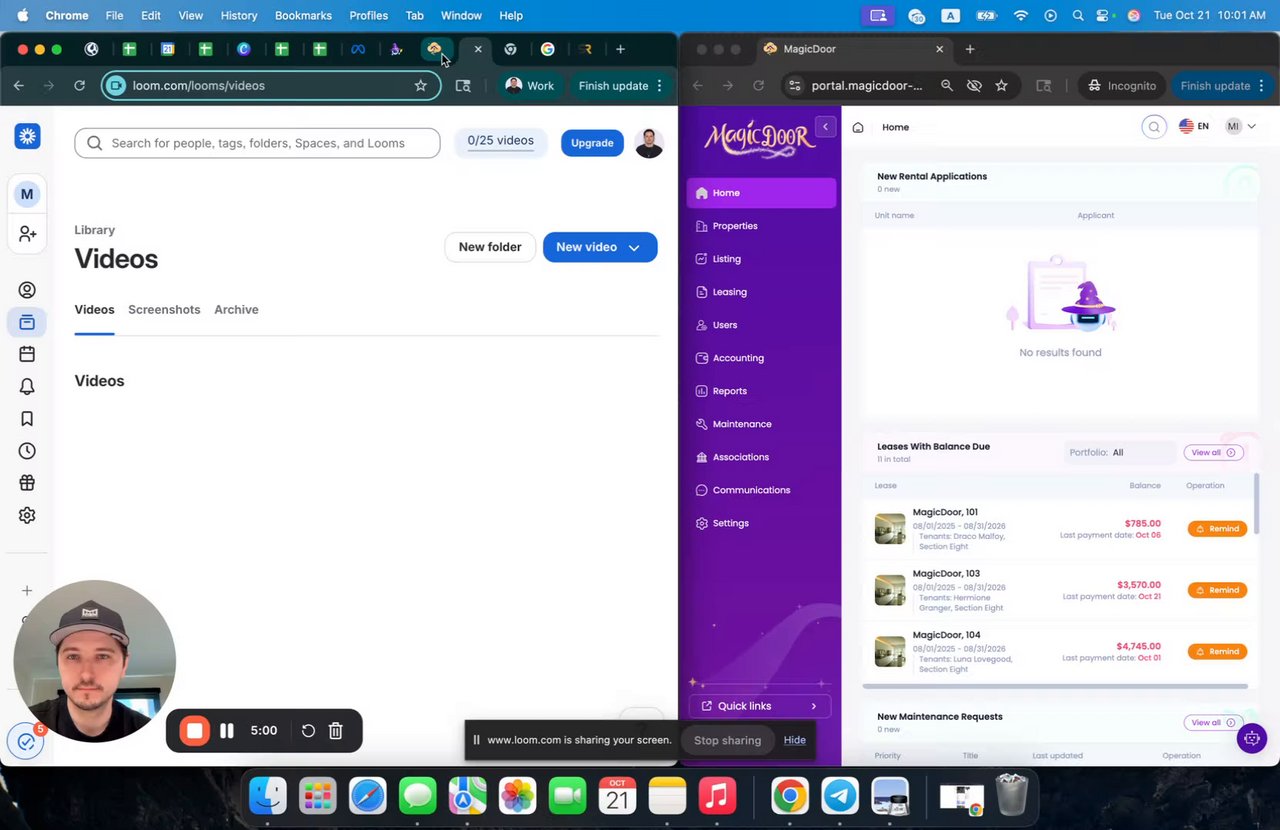Open the New video dropdown arrow
Viewport: 1280px width, 830px height.
pyautogui.click(x=634, y=248)
